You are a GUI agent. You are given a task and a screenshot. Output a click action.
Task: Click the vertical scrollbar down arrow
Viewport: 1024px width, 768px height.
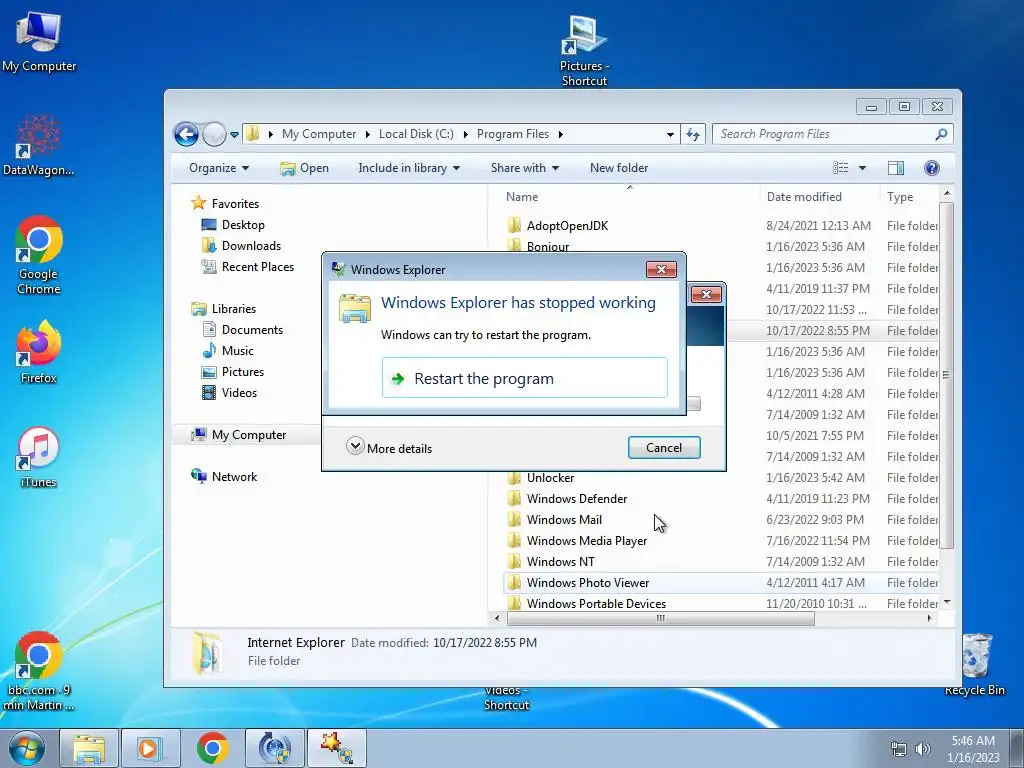point(947,603)
